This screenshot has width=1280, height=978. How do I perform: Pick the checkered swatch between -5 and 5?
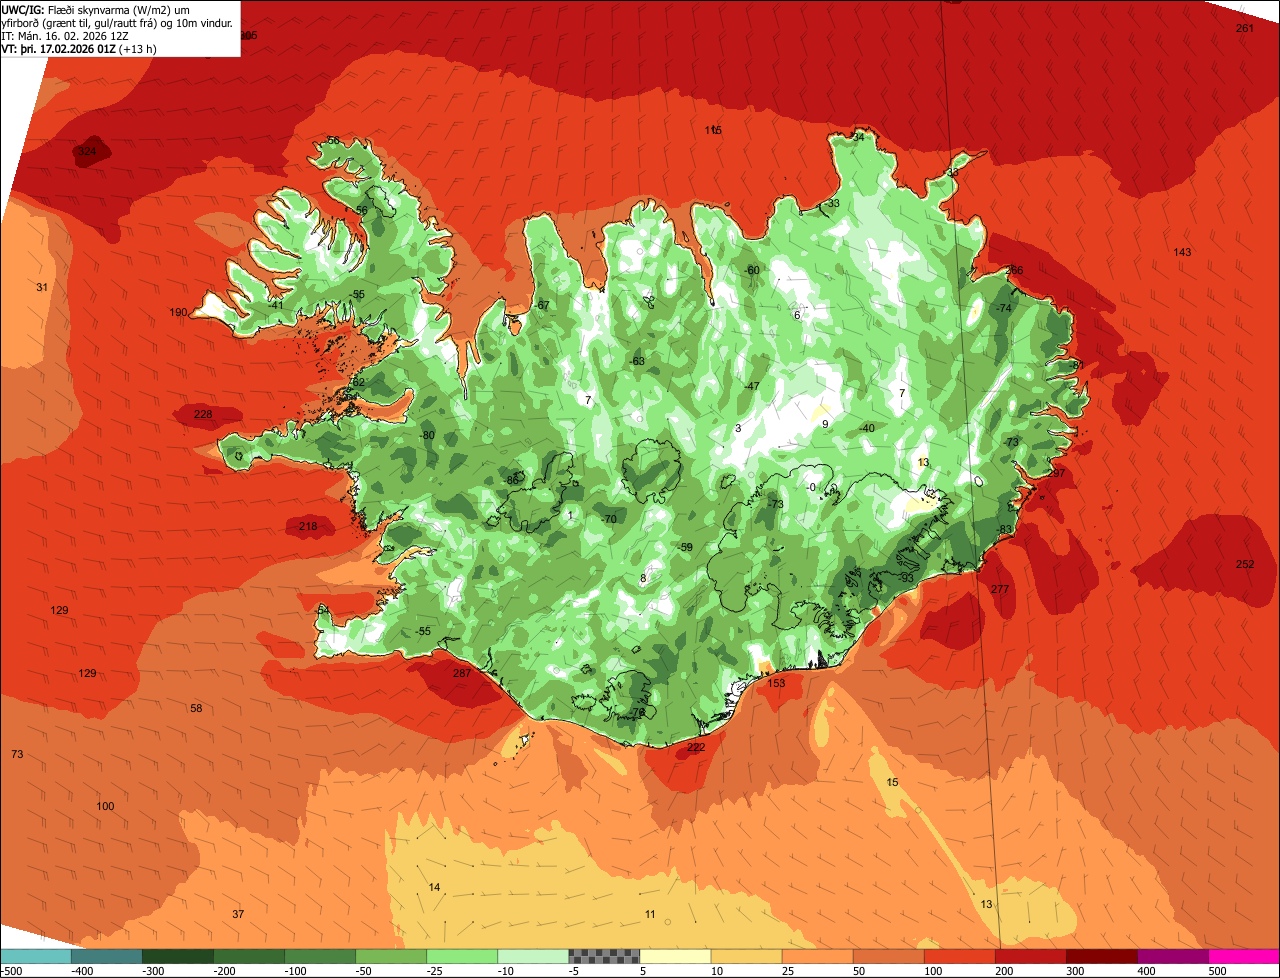604,956
